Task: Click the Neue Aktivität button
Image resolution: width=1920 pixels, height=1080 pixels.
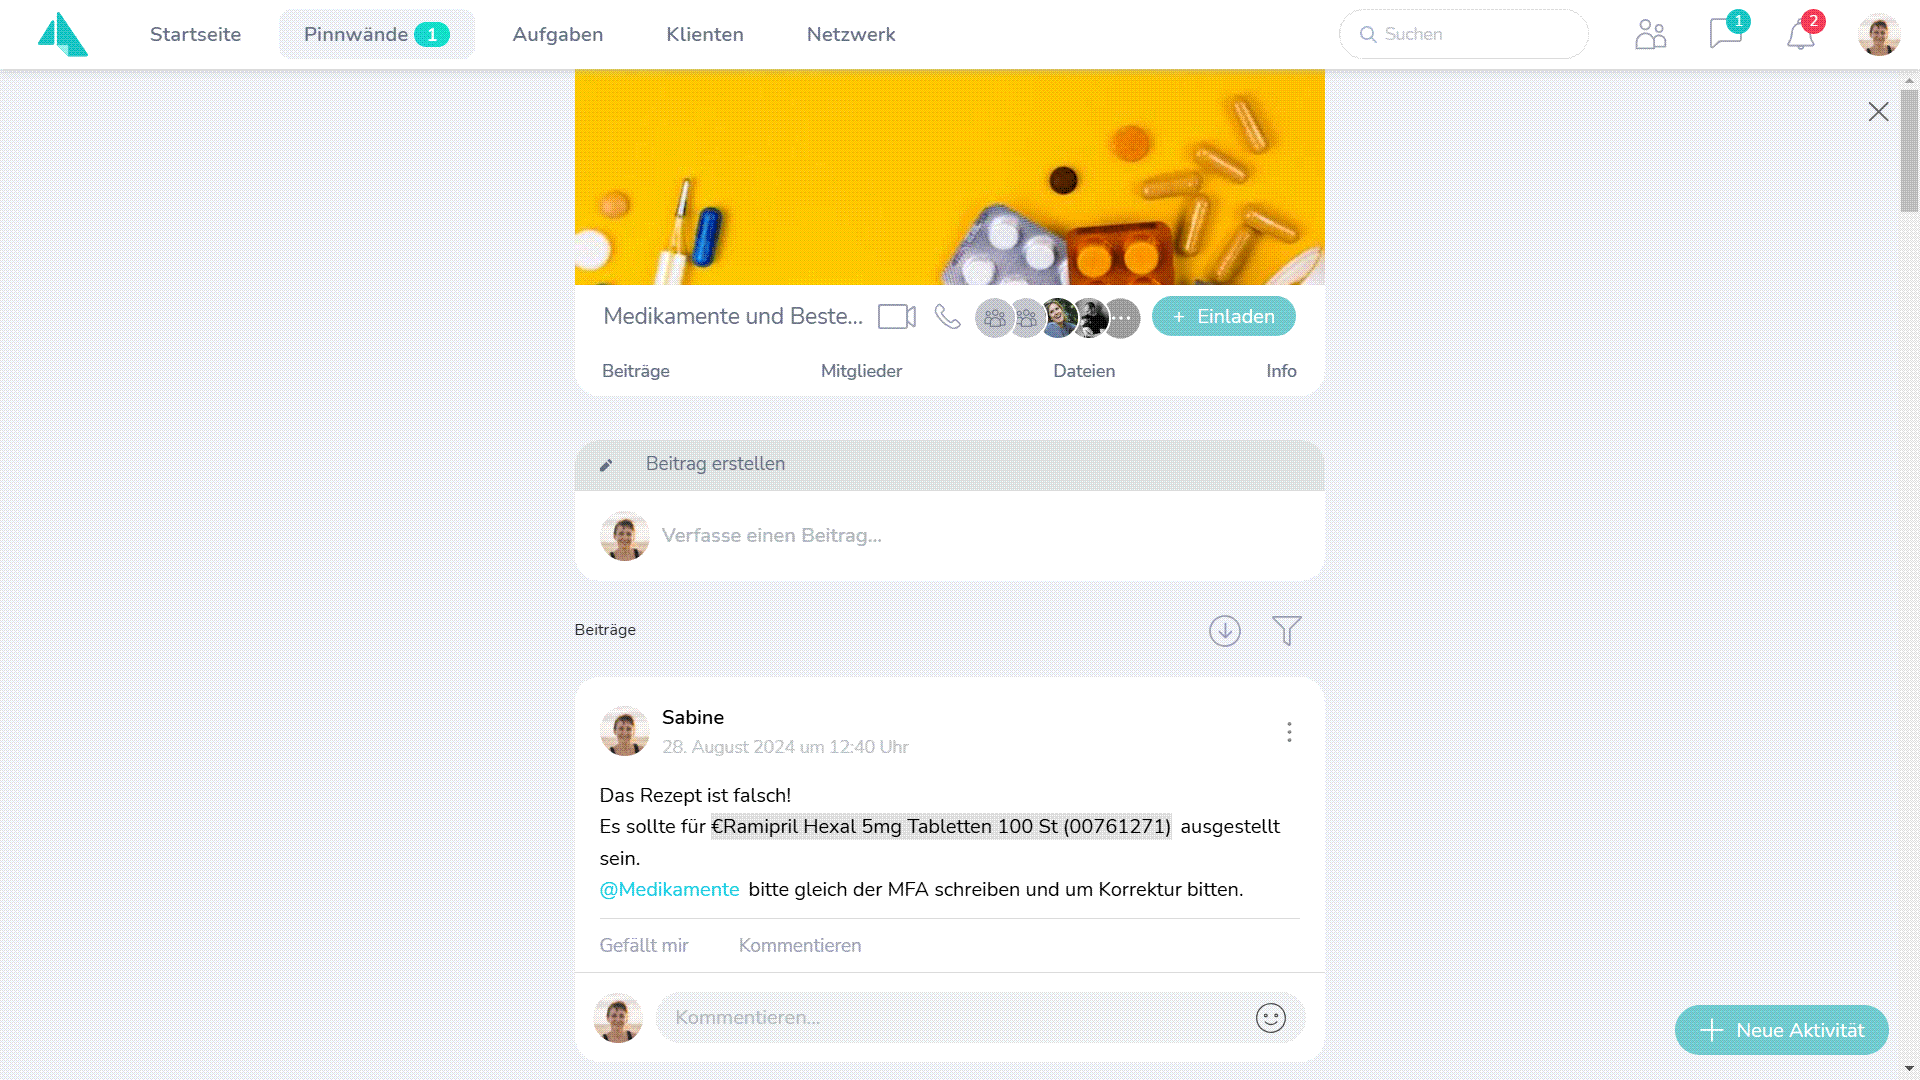Action: pyautogui.click(x=1782, y=1030)
